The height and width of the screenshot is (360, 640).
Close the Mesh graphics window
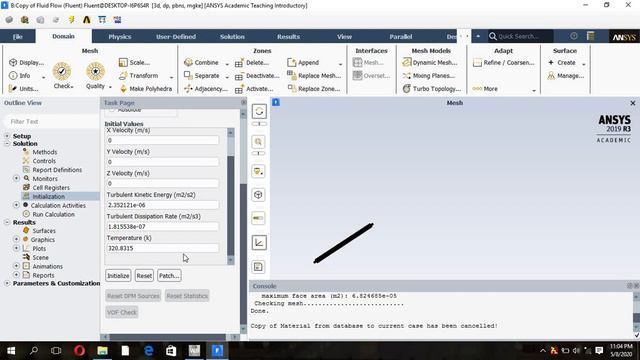633,103
